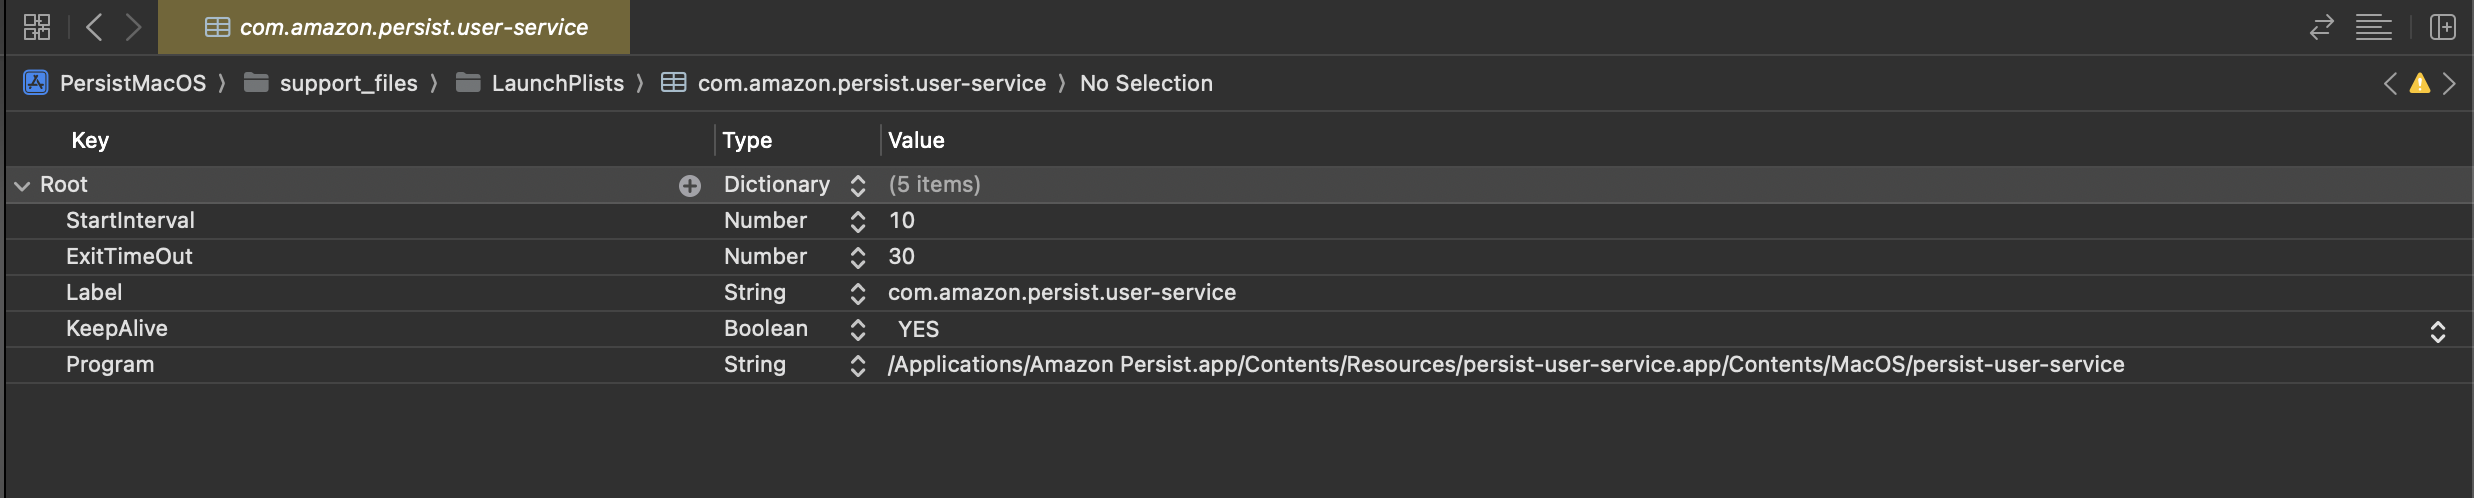The width and height of the screenshot is (2474, 498).
Task: Jump to next issue arrow
Action: tap(2449, 83)
